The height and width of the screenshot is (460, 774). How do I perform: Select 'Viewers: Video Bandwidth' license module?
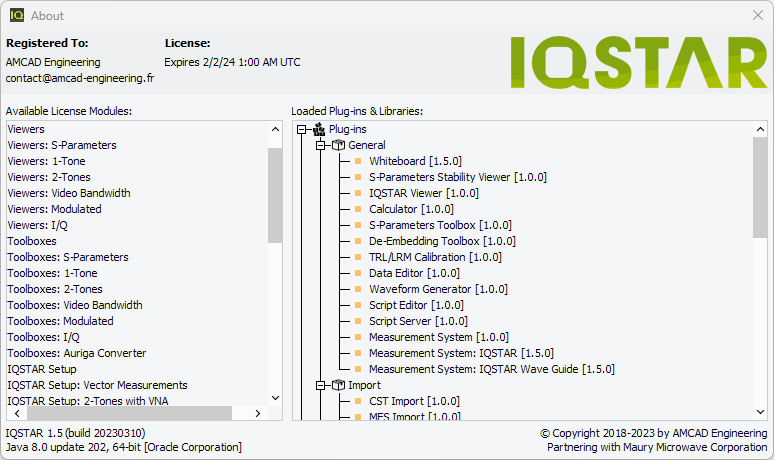click(69, 193)
